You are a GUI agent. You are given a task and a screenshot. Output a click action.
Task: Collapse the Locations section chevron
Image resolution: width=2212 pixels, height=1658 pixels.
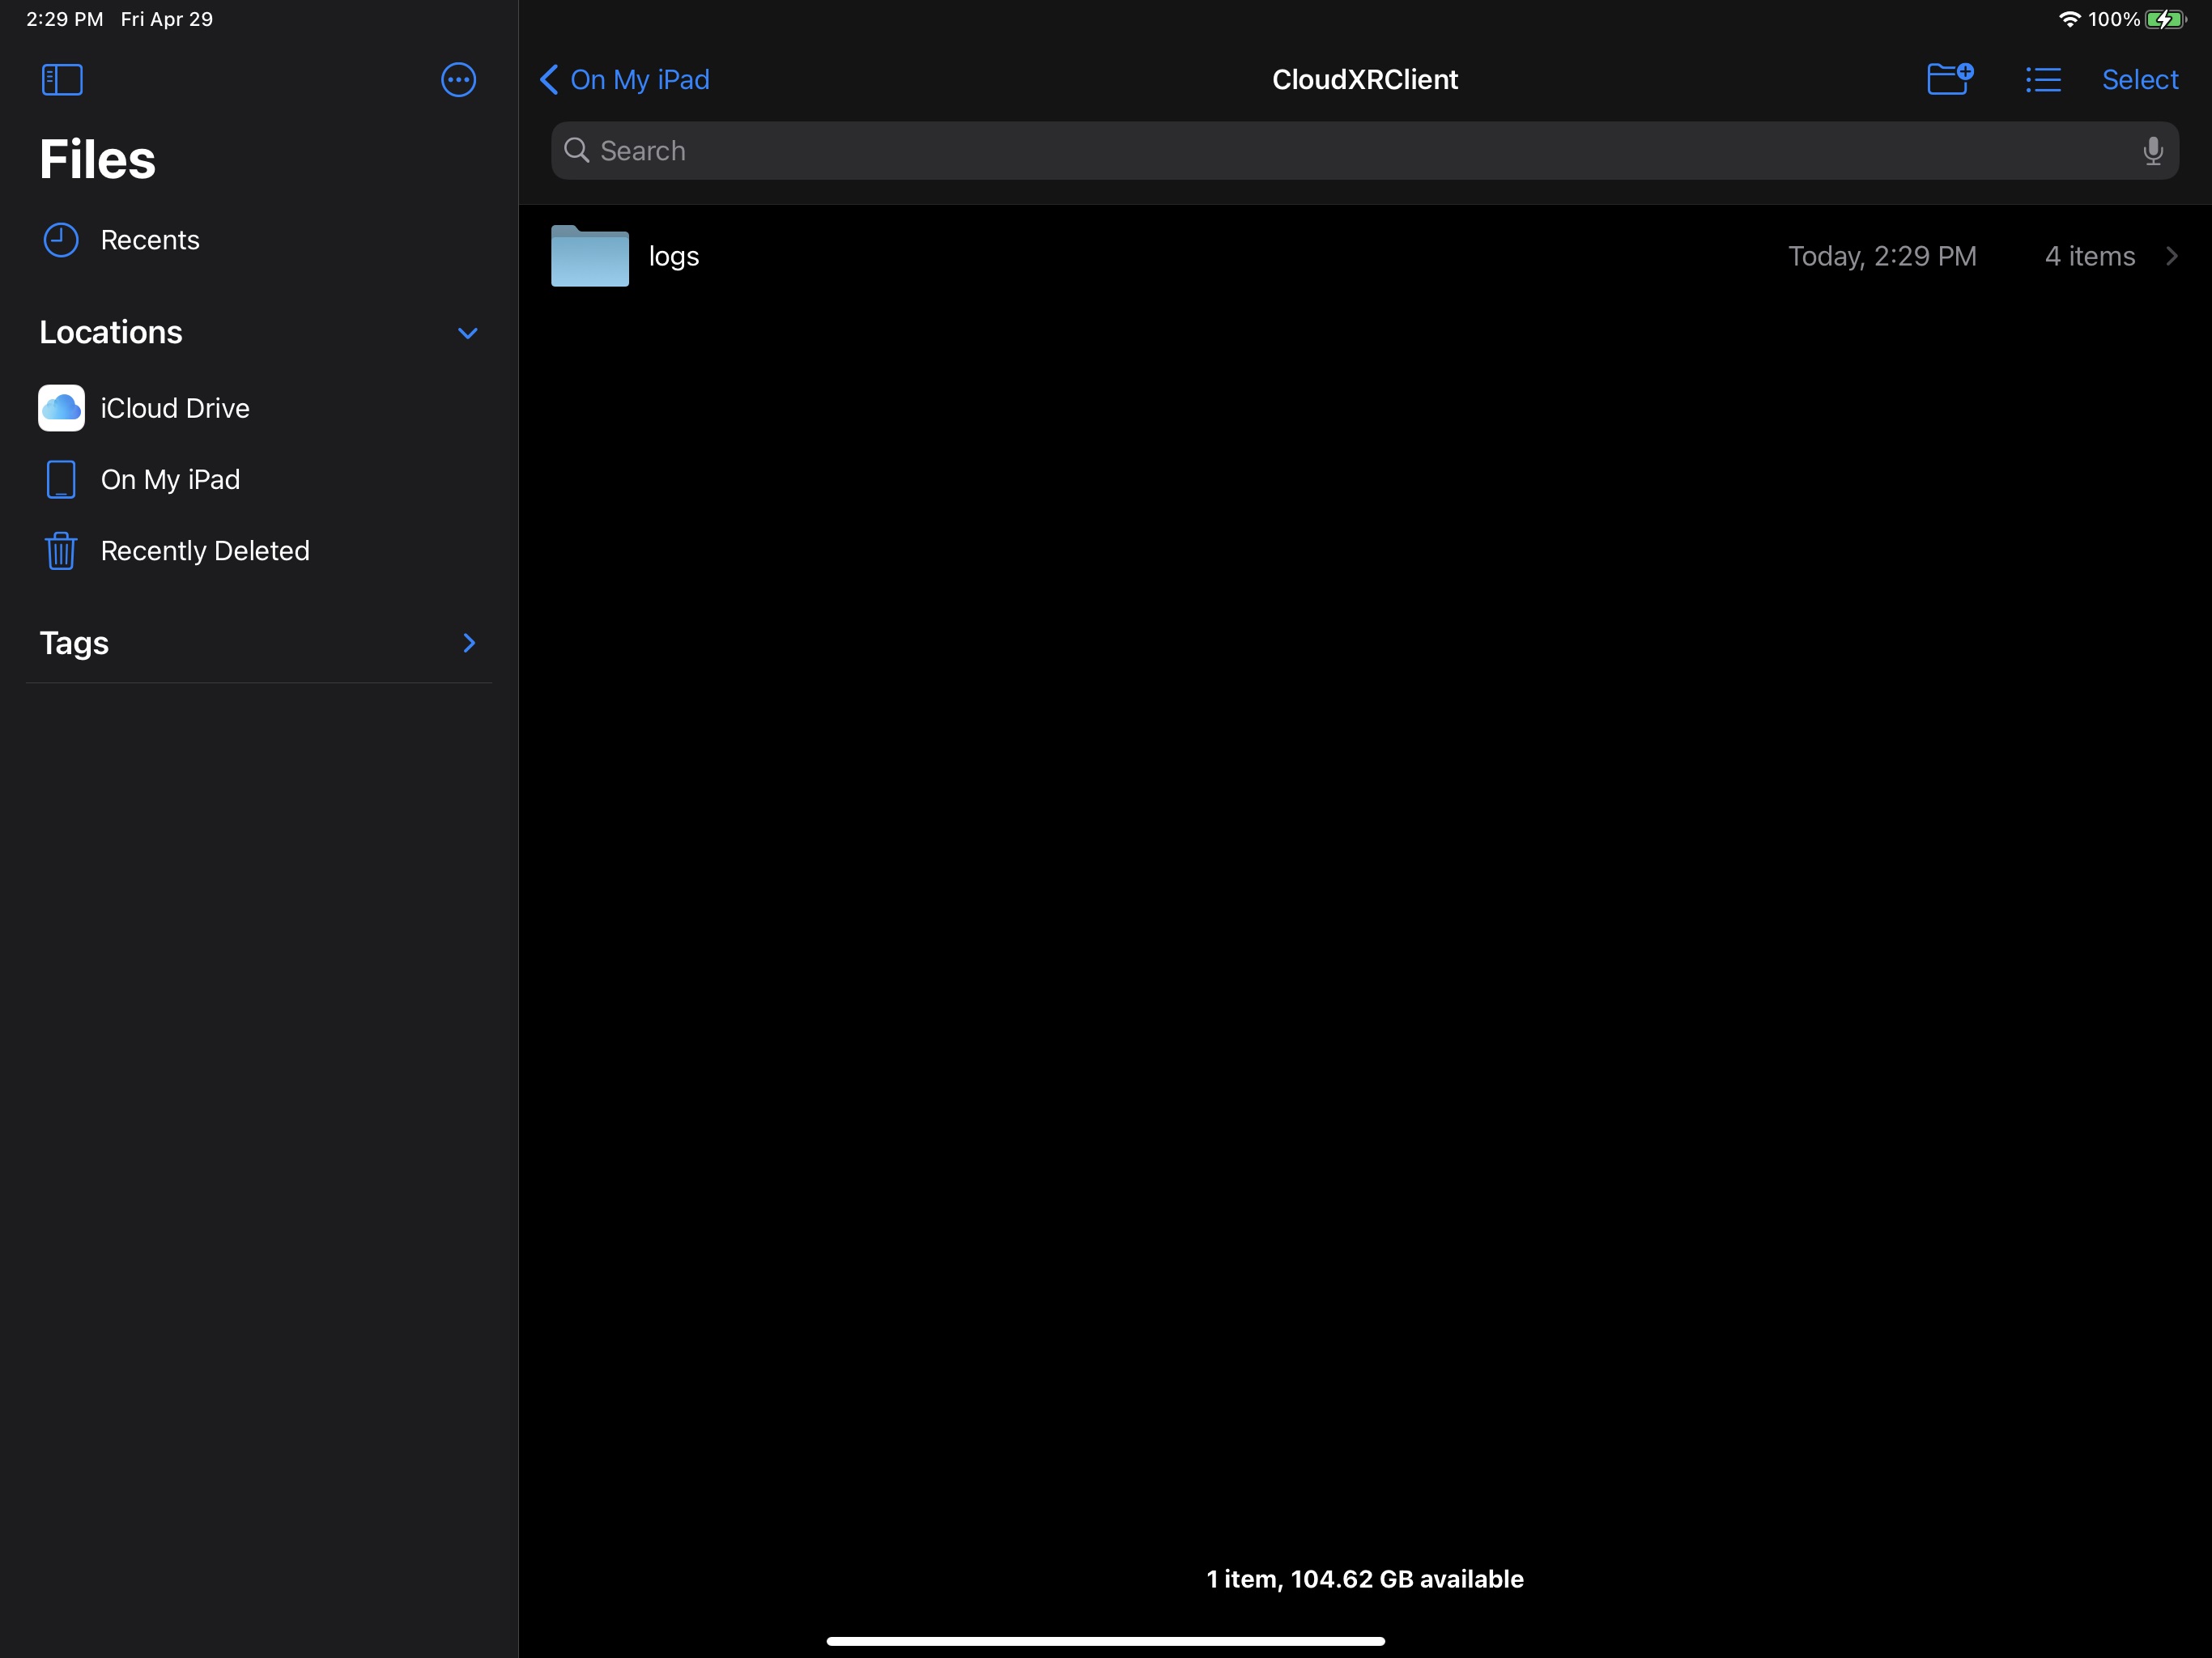tap(467, 333)
